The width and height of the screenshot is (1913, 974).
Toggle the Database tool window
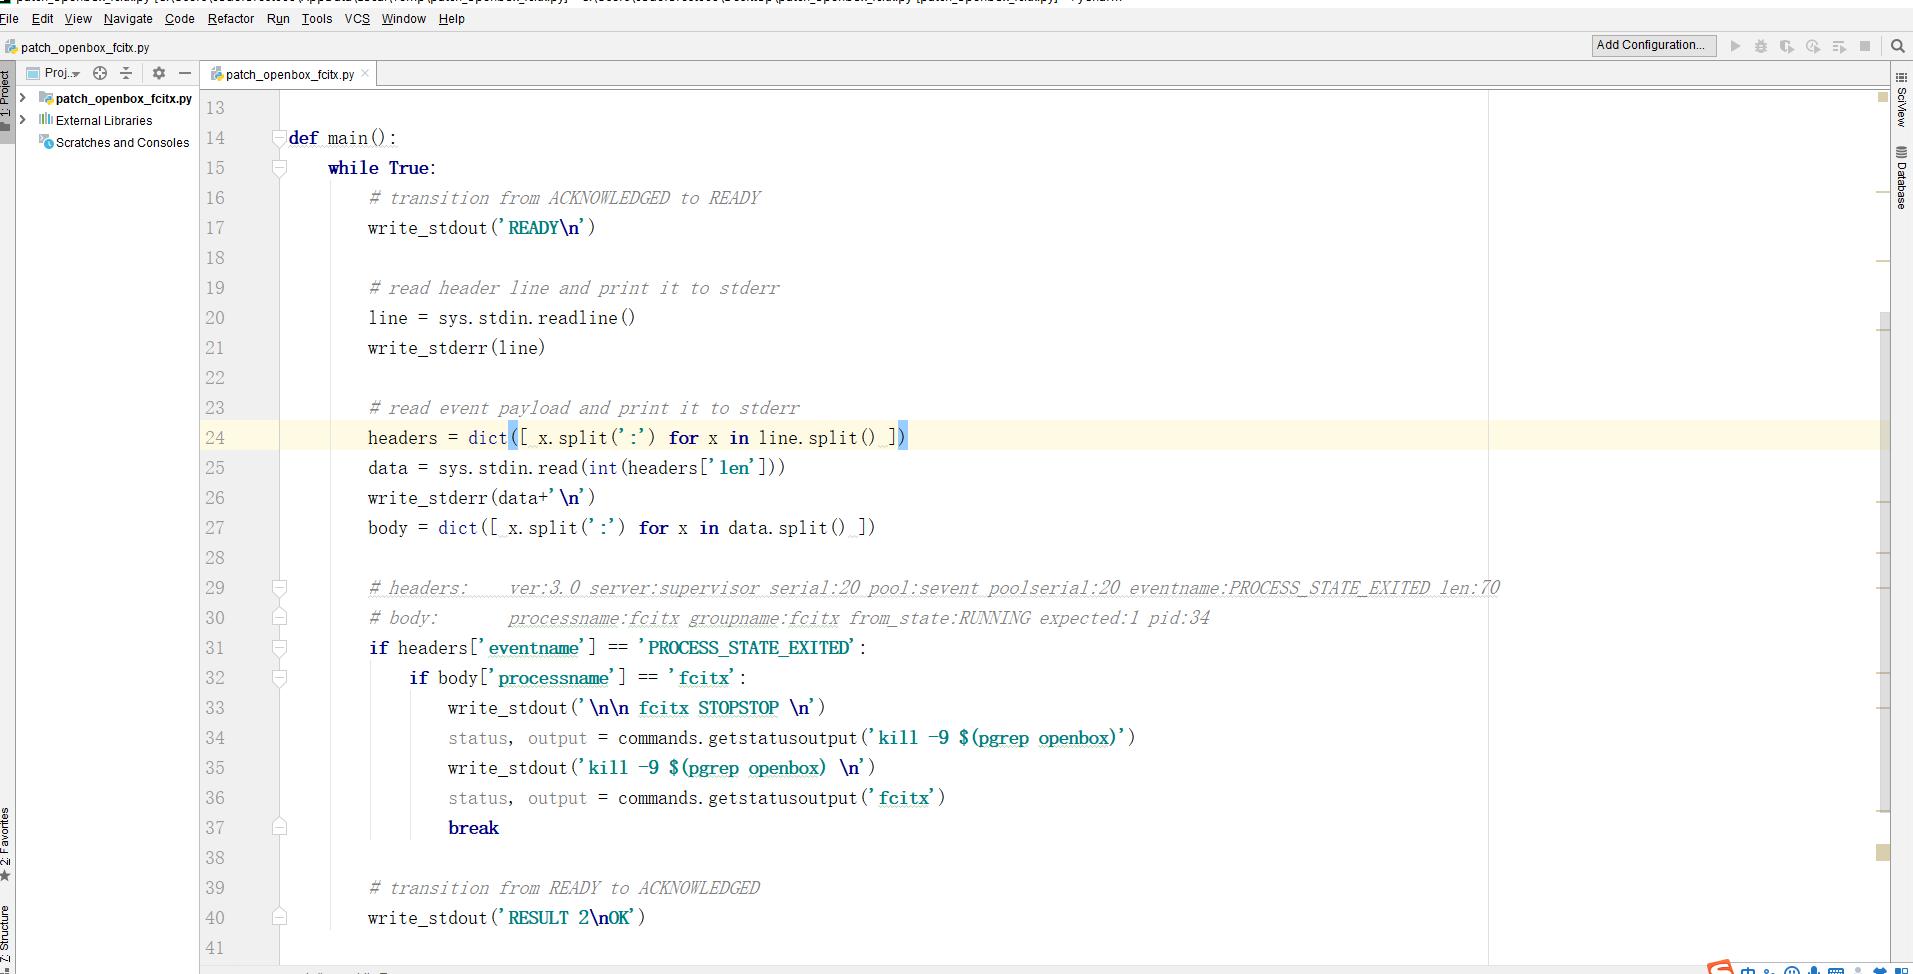[x=1901, y=178]
